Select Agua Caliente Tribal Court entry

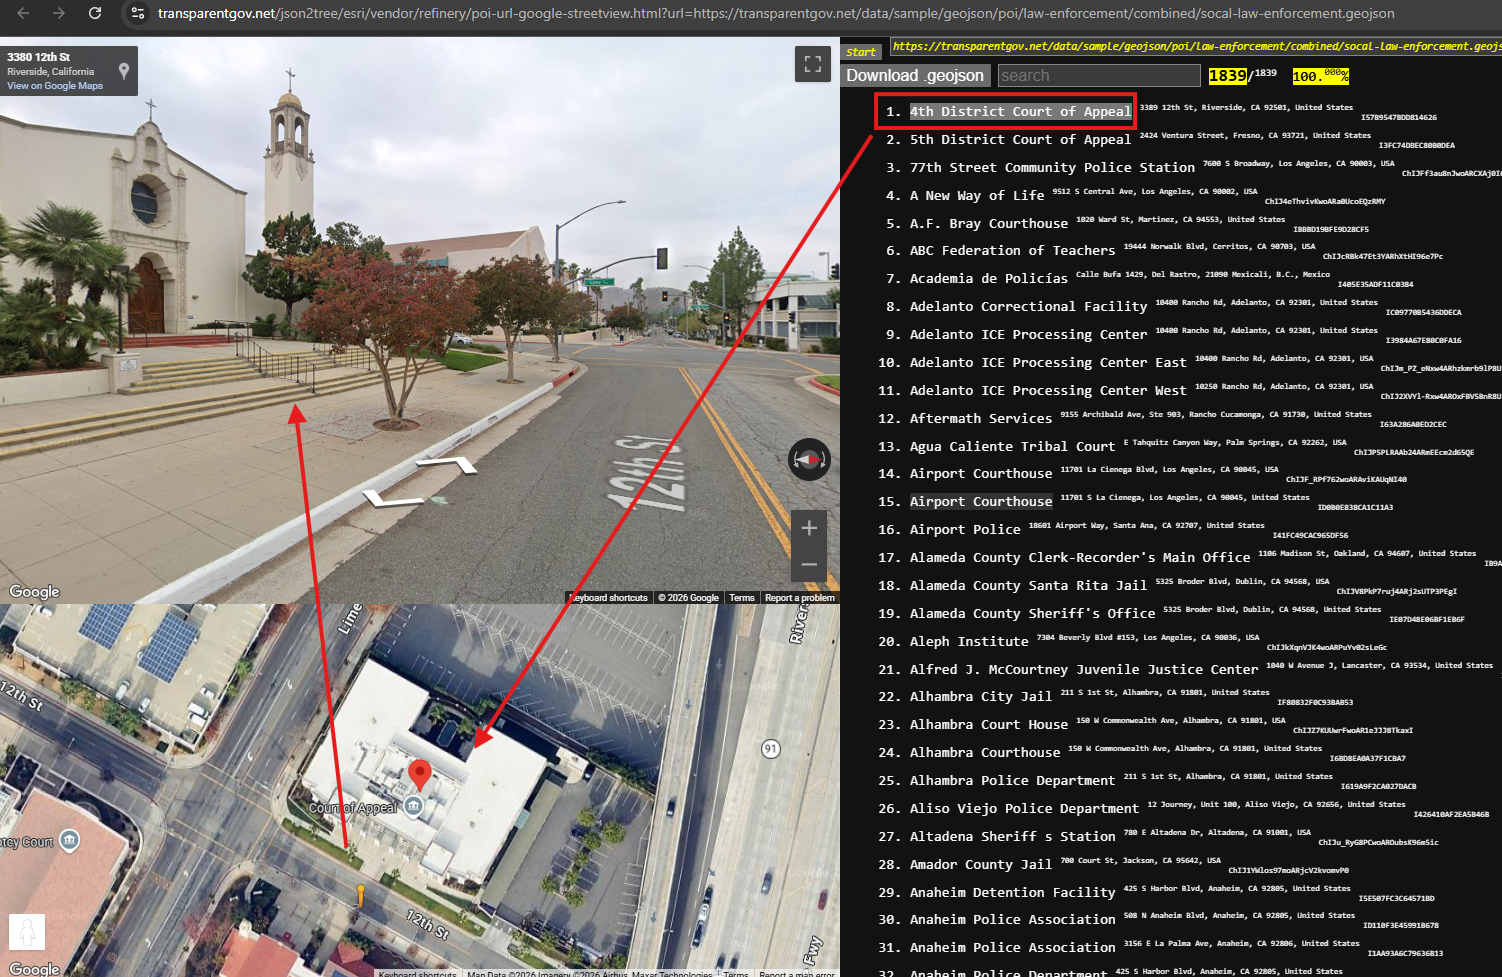pos(1012,447)
